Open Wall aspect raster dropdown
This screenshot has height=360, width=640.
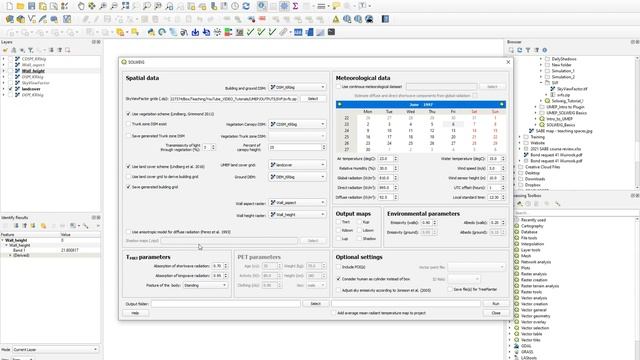click(297, 202)
